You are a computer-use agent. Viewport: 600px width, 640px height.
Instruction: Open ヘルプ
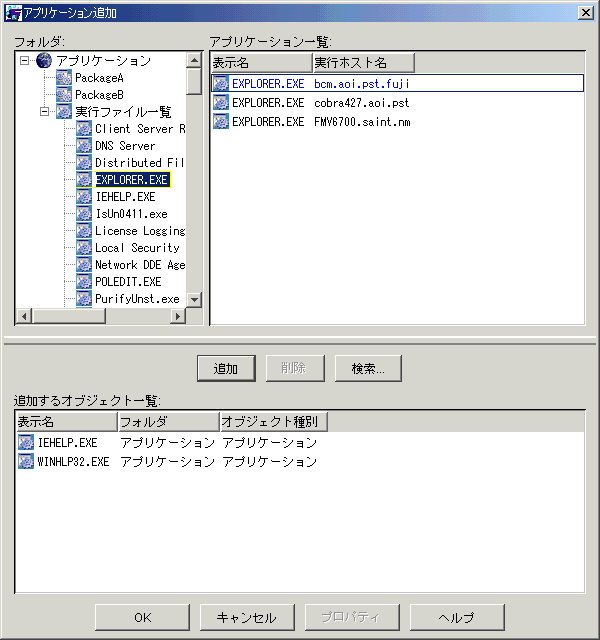pos(457,617)
